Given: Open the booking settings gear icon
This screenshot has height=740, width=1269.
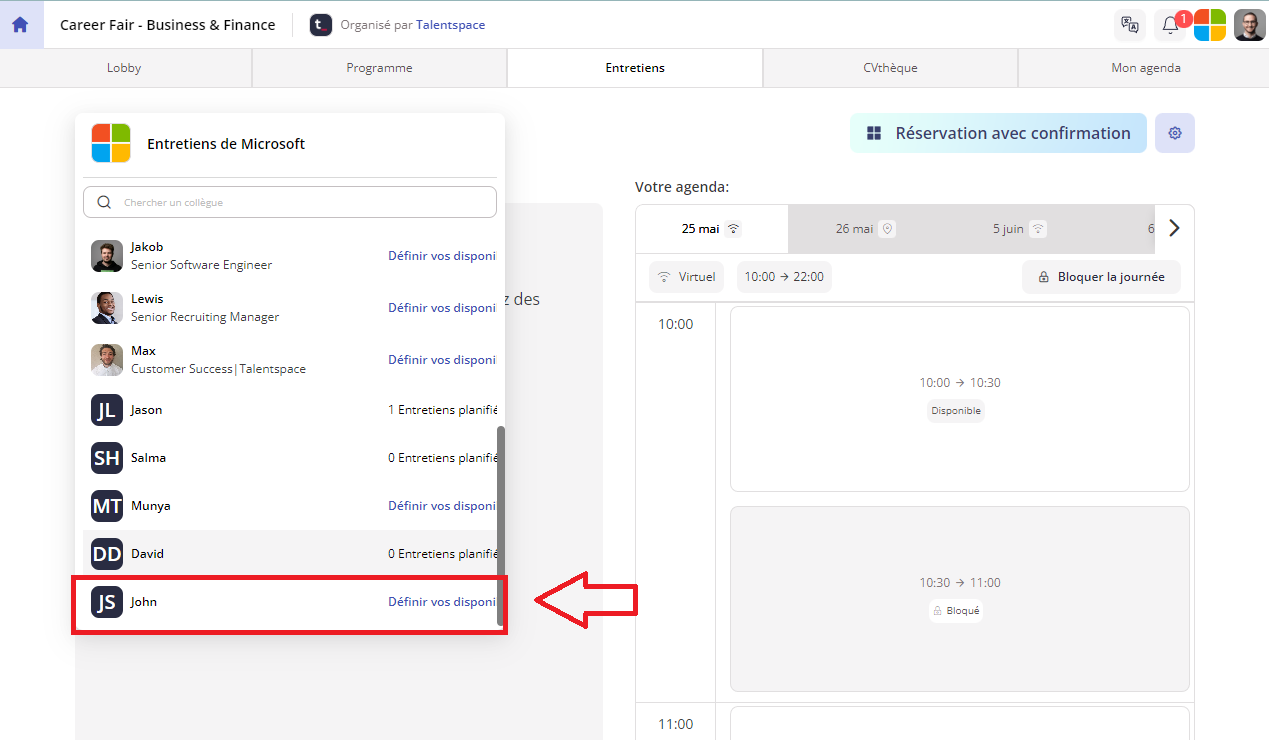Looking at the screenshot, I should click(x=1175, y=133).
